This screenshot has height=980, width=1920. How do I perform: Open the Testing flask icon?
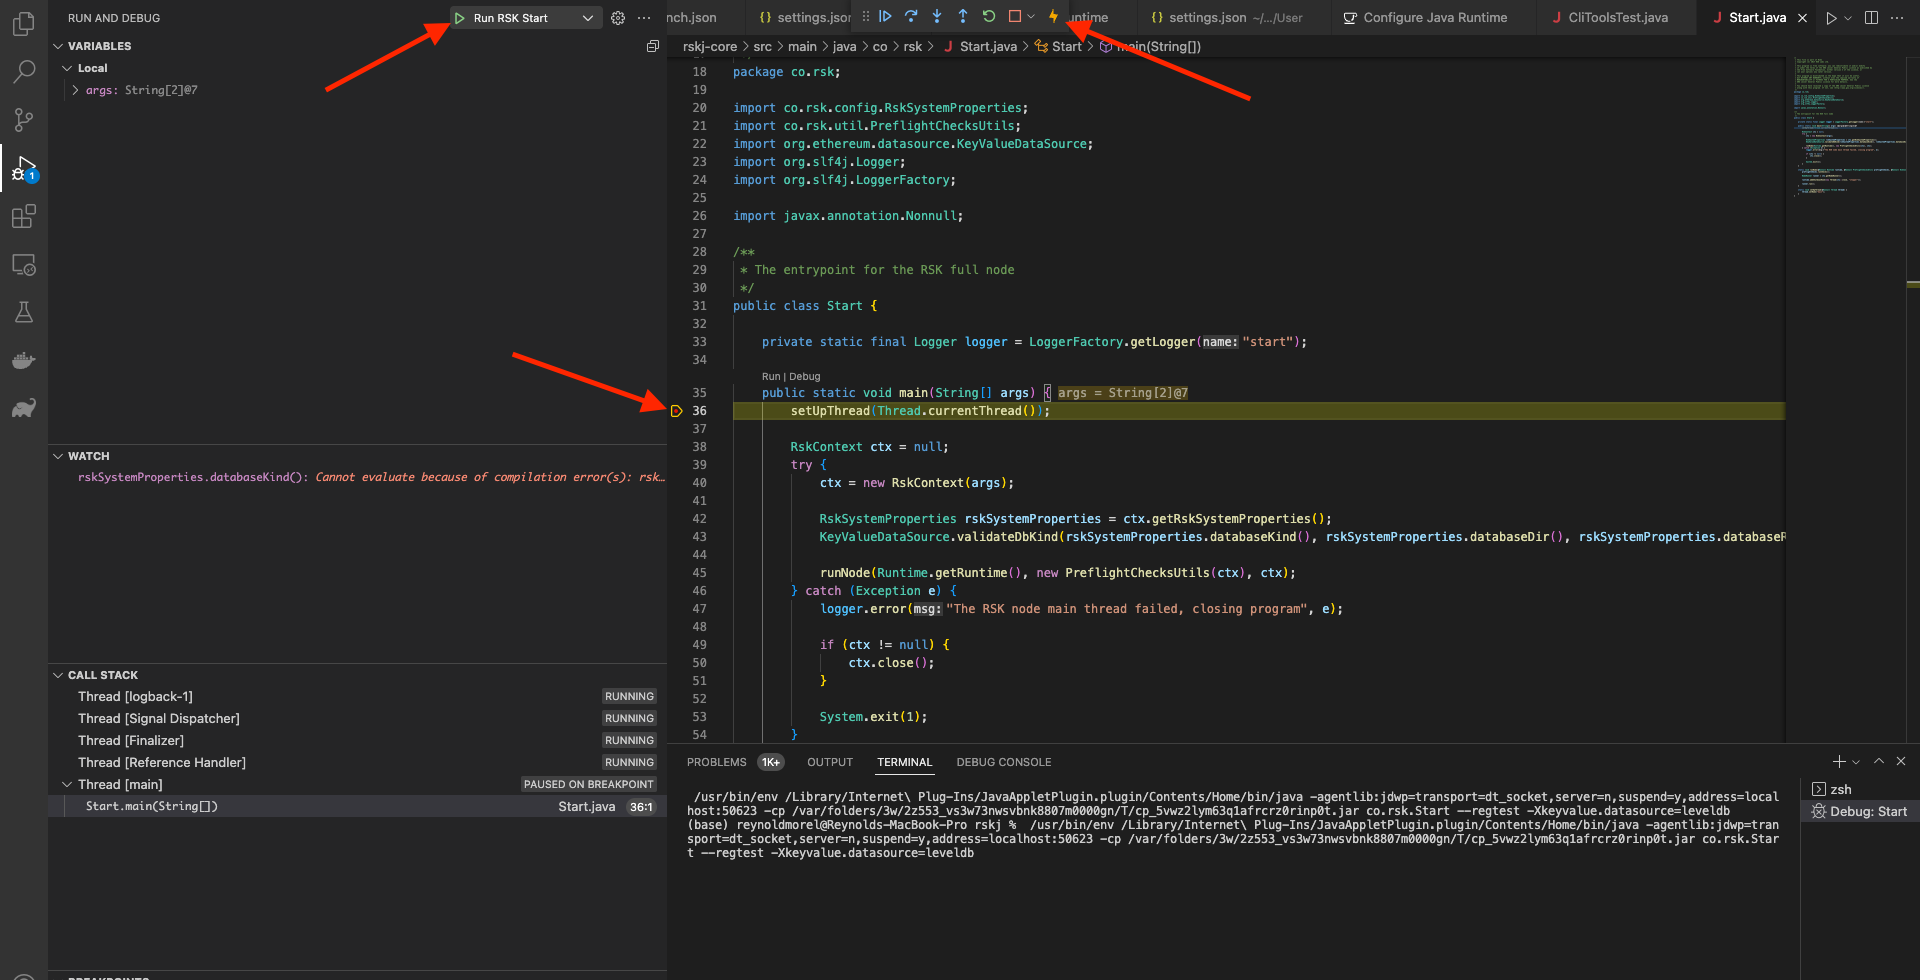click(23, 313)
